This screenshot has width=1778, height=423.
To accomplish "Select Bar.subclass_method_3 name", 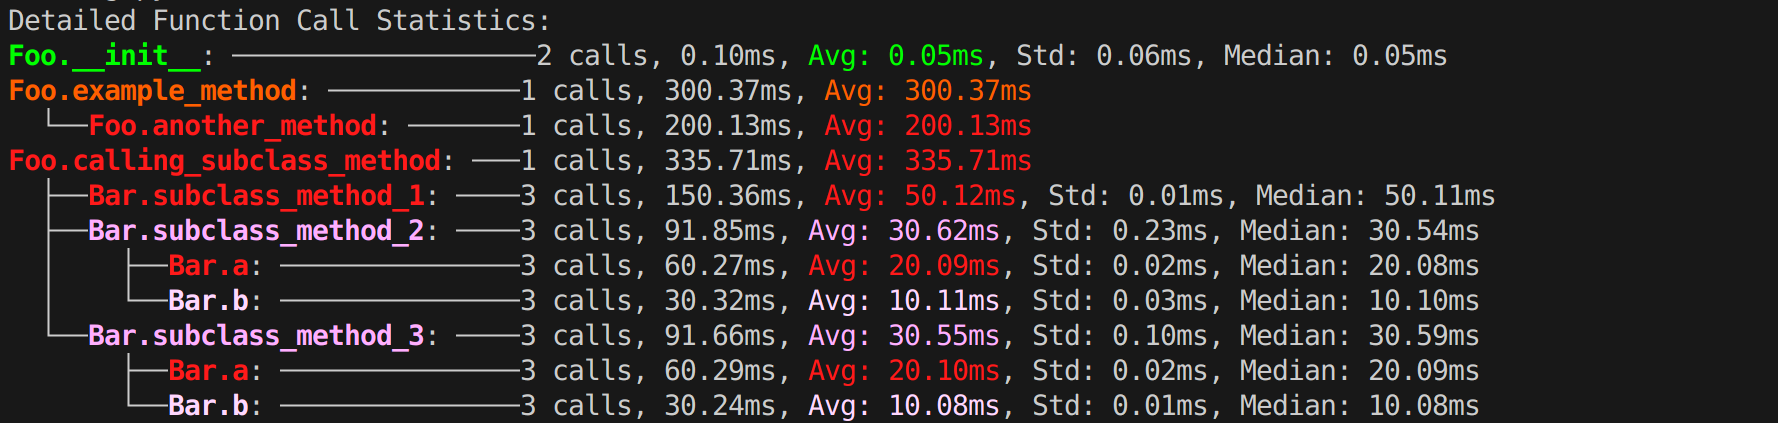I will [257, 336].
